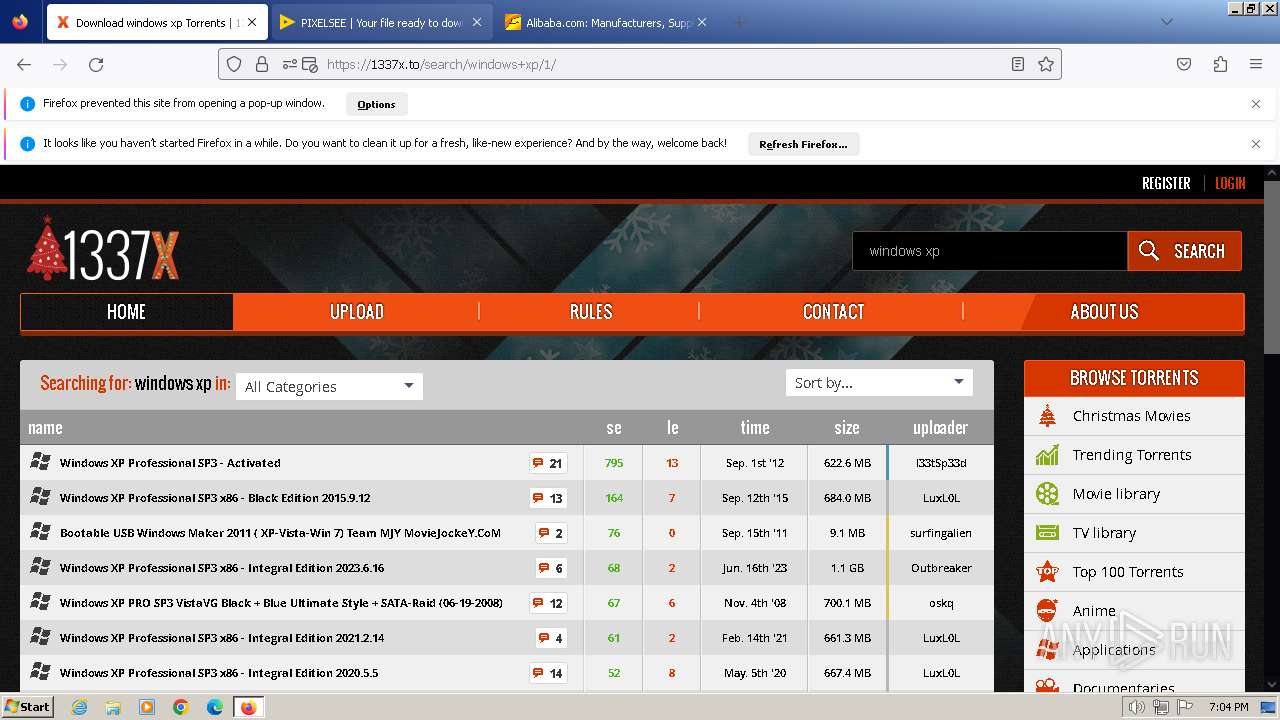Image resolution: width=1280 pixels, height=720 pixels.
Task: Close the PIXELSEE tab
Action: tap(476, 22)
